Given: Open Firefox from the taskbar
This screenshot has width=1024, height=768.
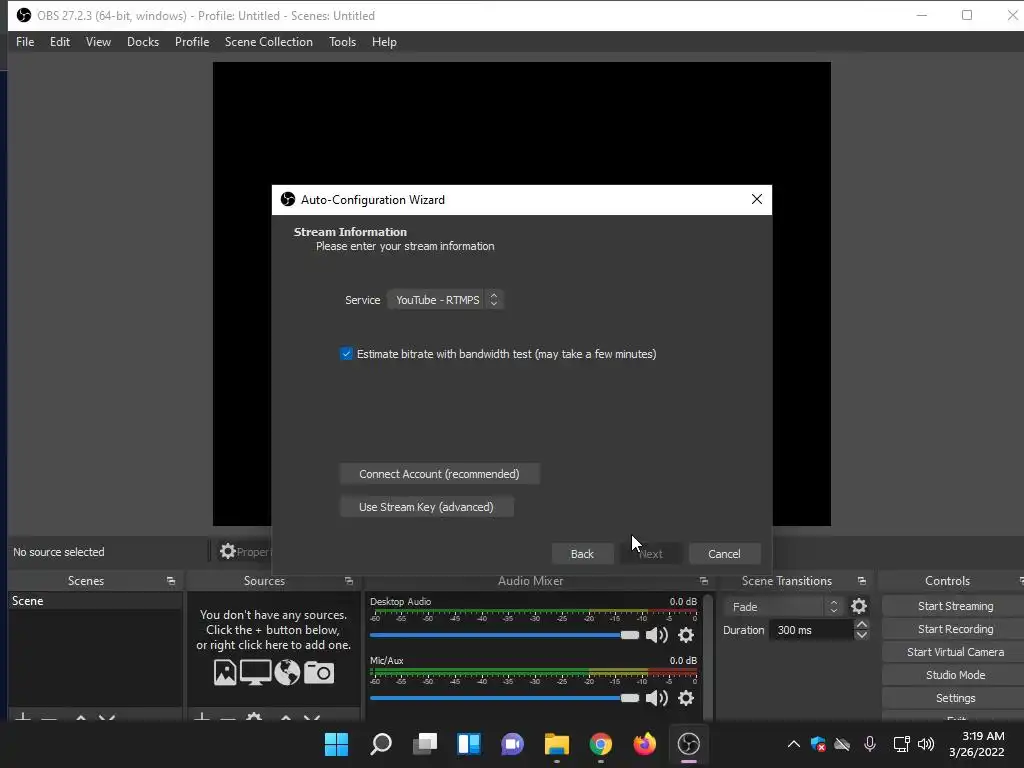Looking at the screenshot, I should pyautogui.click(x=645, y=744).
